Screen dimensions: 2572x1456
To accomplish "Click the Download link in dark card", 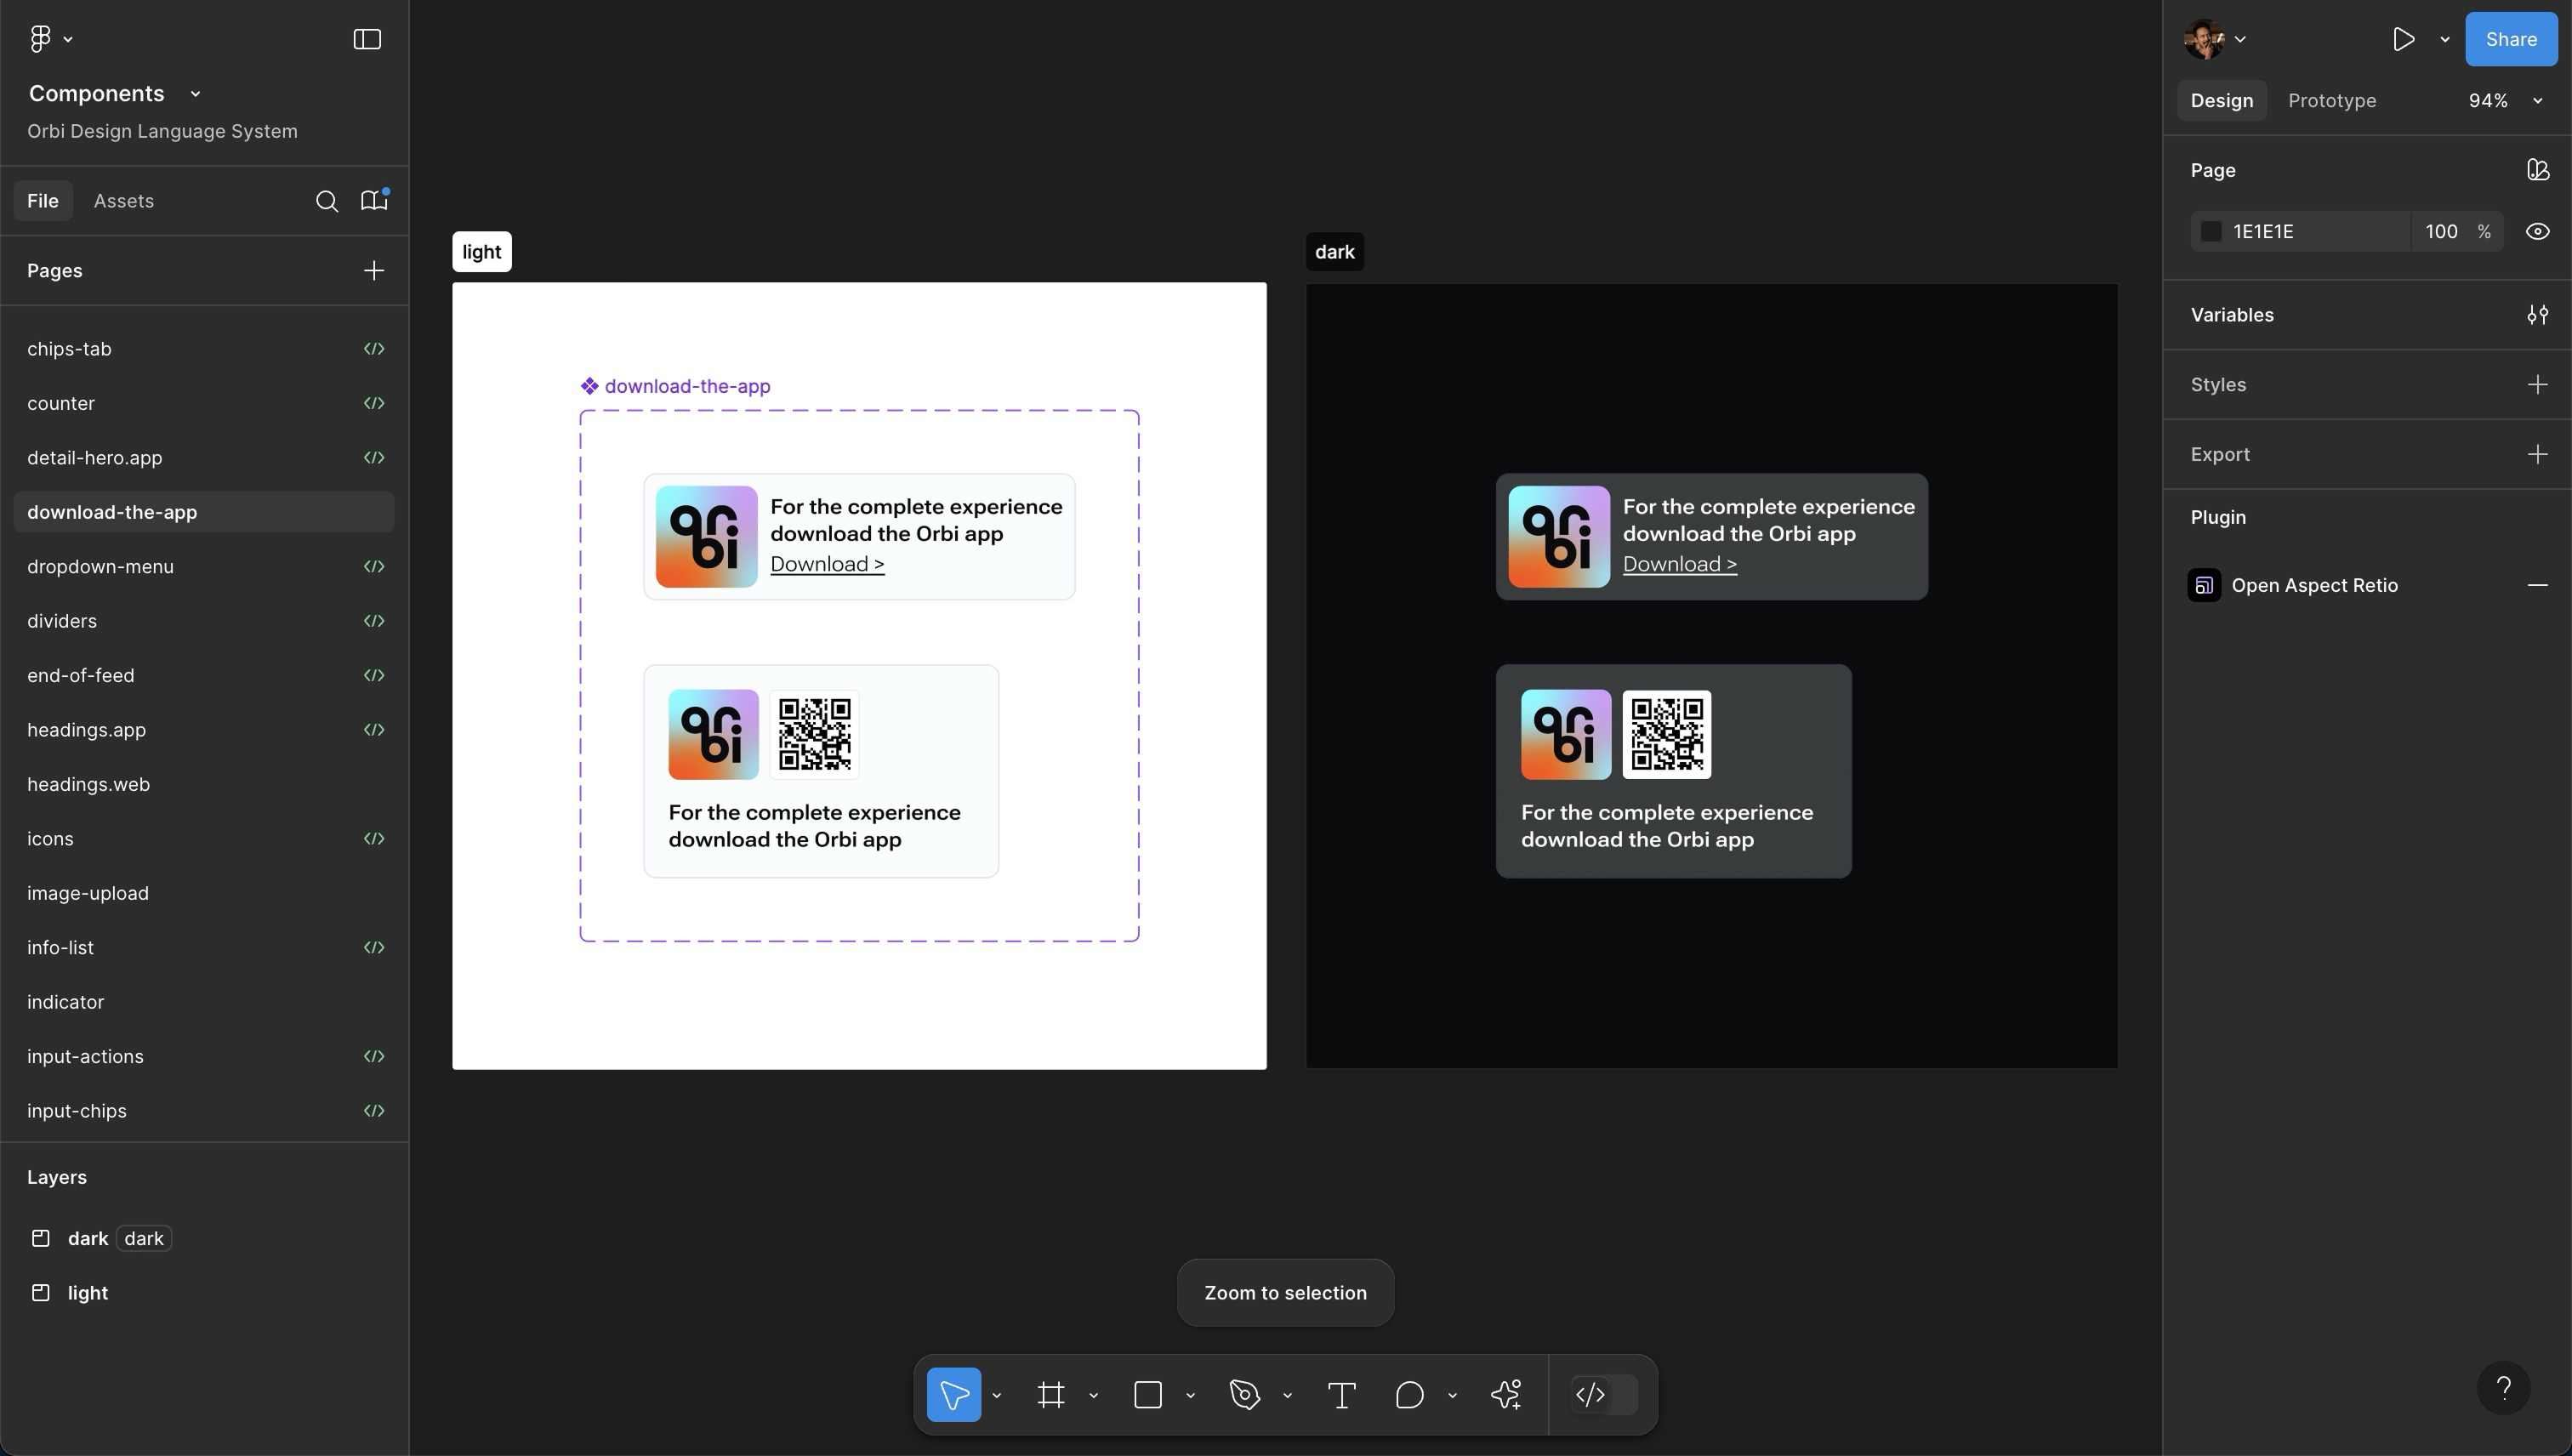I will [1680, 564].
